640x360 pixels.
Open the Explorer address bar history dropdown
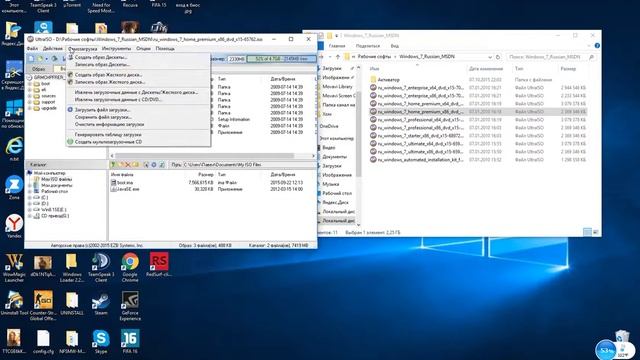click(x=490, y=57)
